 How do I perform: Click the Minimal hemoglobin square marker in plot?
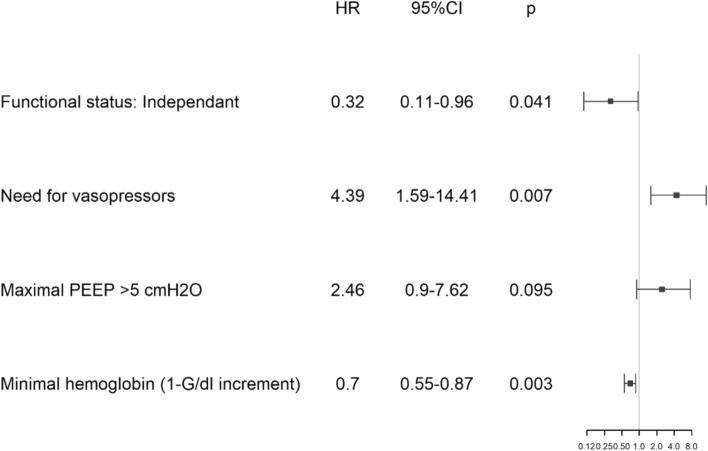coord(630,383)
